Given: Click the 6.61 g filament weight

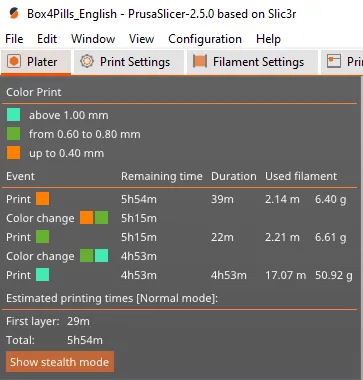Looking at the screenshot, I should pos(331,238).
